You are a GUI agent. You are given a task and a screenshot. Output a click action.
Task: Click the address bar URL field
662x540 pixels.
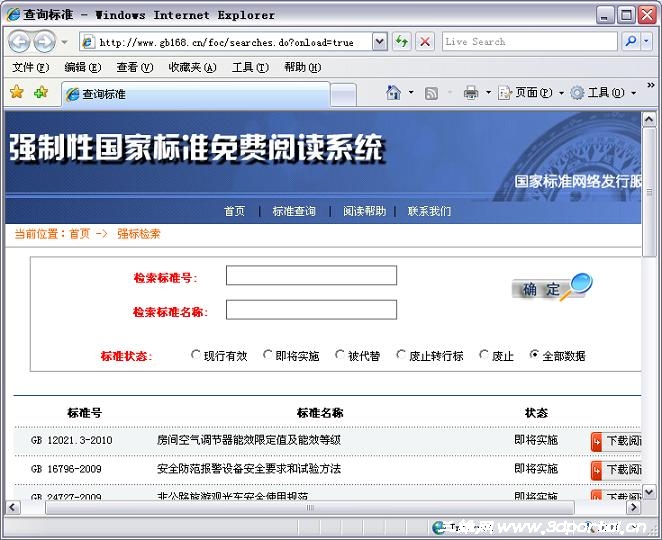[x=227, y=42]
